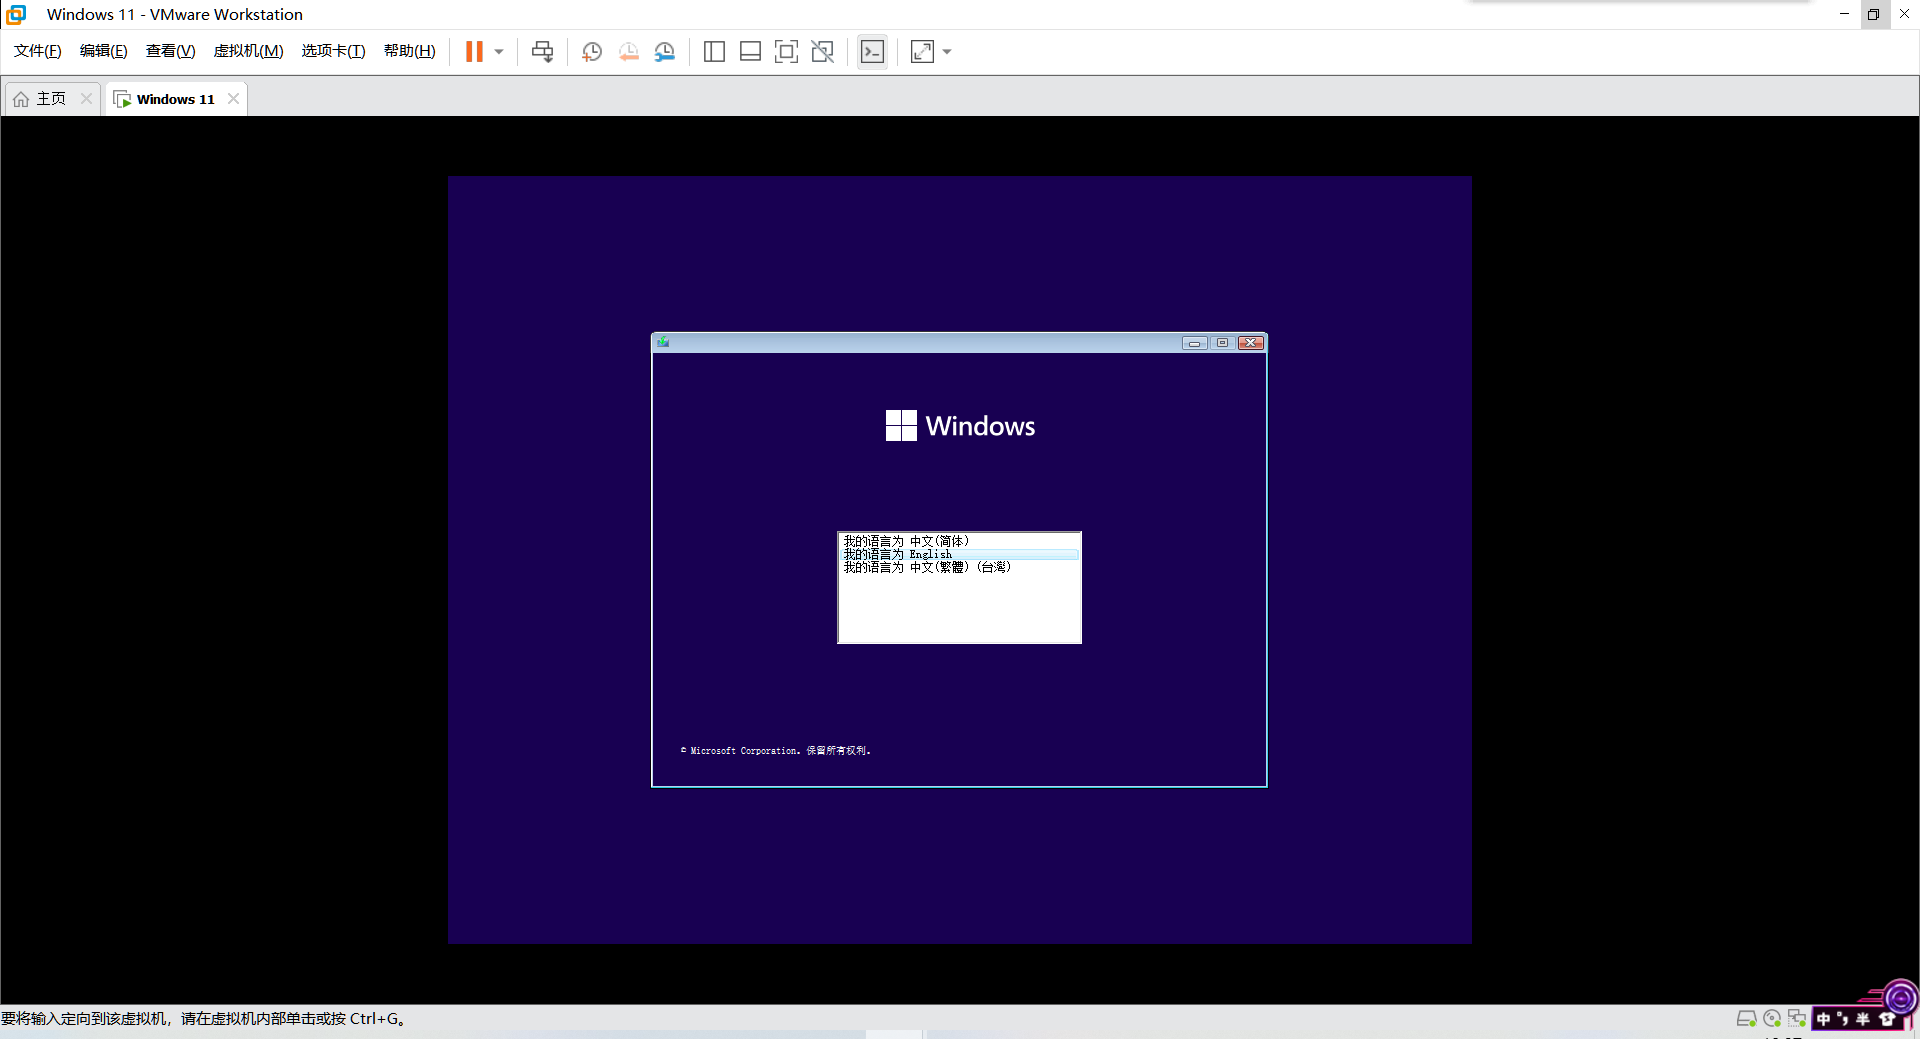Restore down the VMware Workstation window
The height and width of the screenshot is (1039, 1920).
[1874, 14]
